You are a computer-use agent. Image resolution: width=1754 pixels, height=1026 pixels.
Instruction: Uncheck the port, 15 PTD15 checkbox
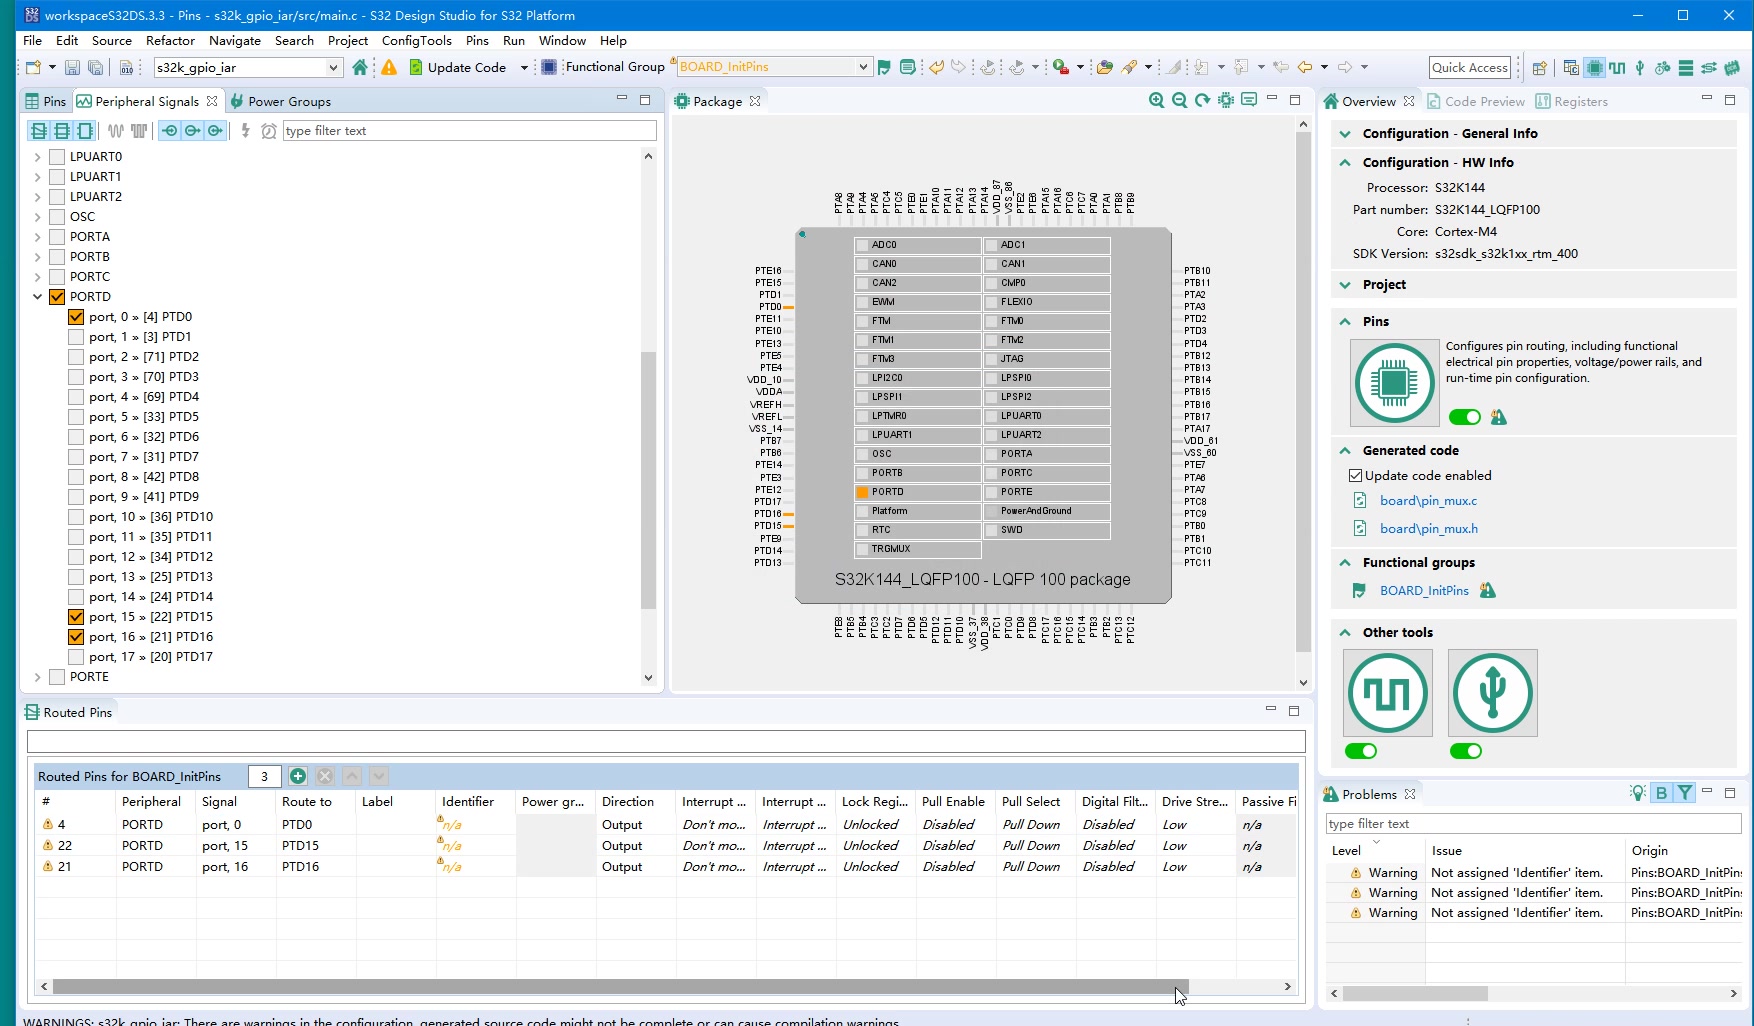click(76, 617)
